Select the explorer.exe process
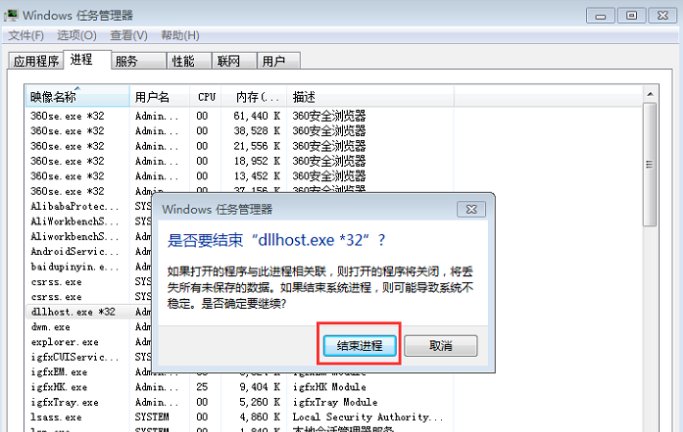This screenshot has height=432, width=683. [65, 342]
